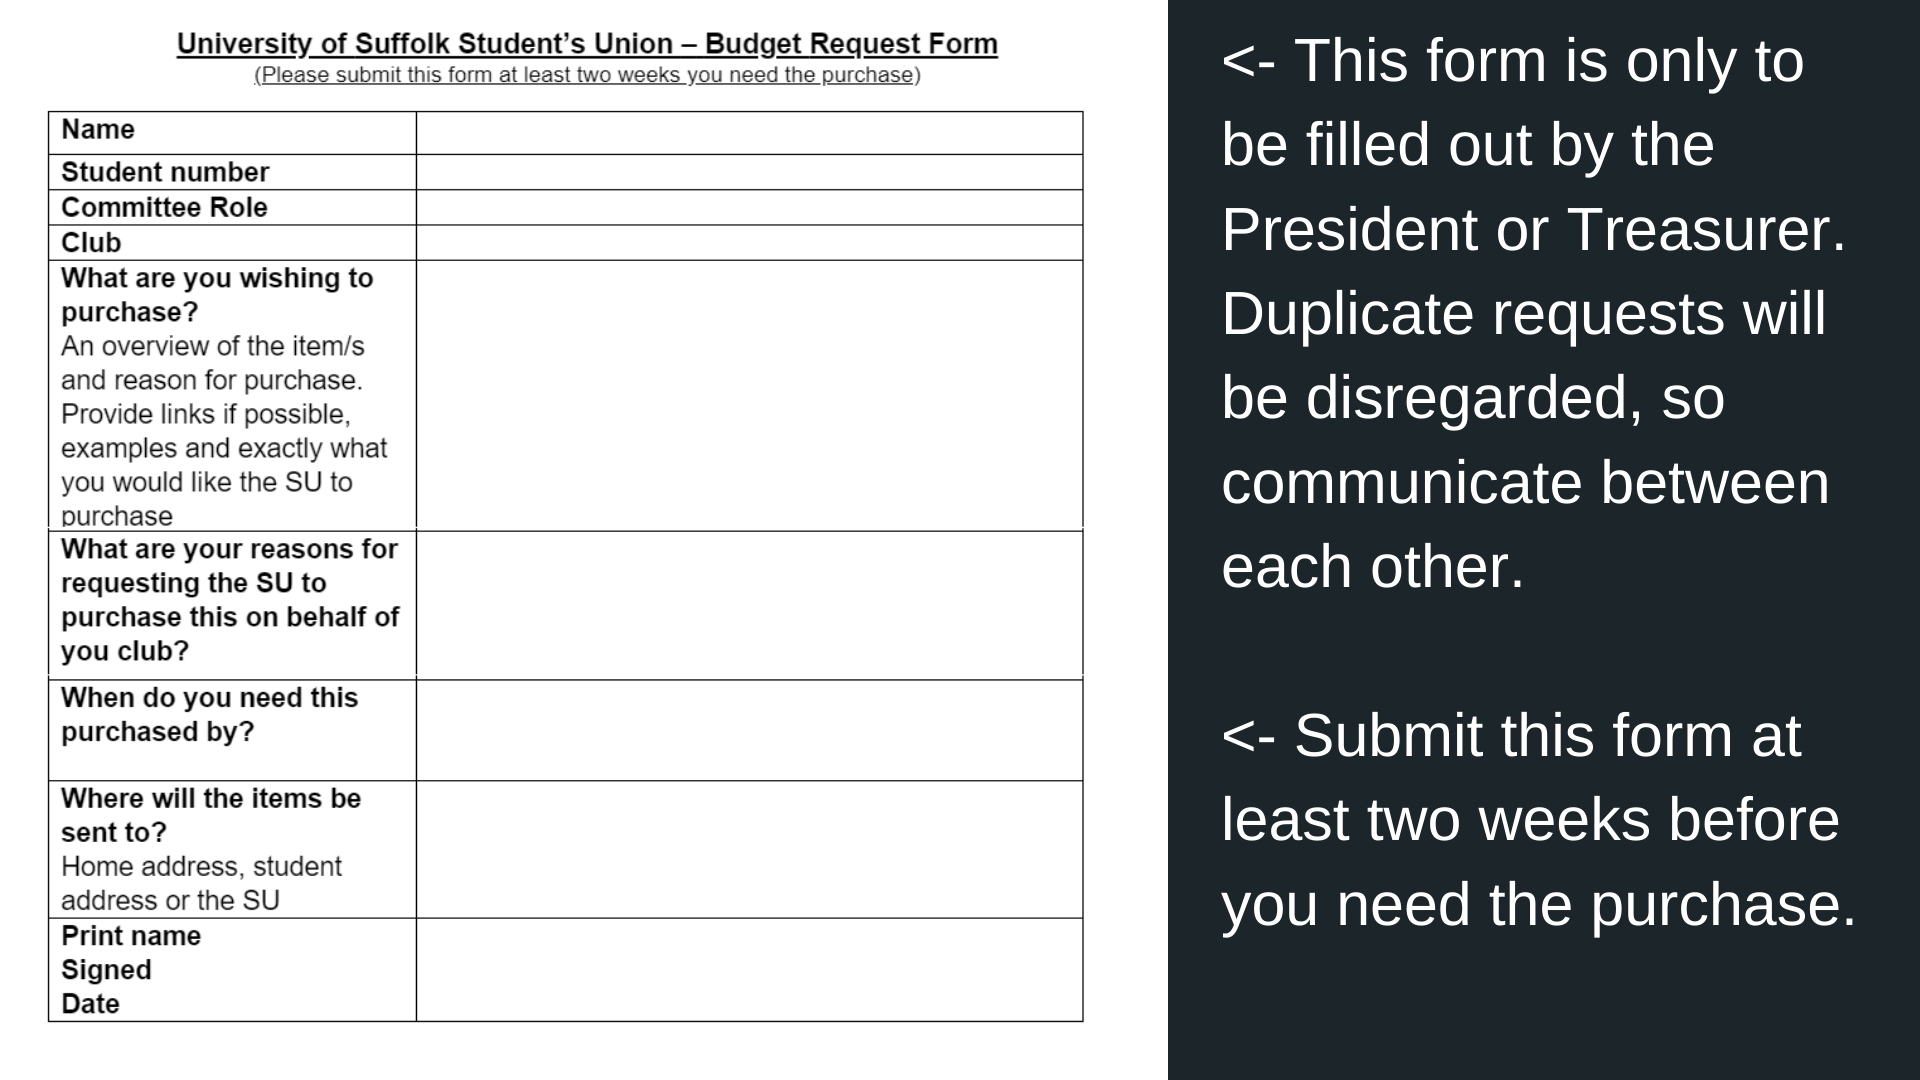The height and width of the screenshot is (1080, 1920).
Task: Click the two weeks before purchase note
Action: pyautogui.click(x=1539, y=820)
